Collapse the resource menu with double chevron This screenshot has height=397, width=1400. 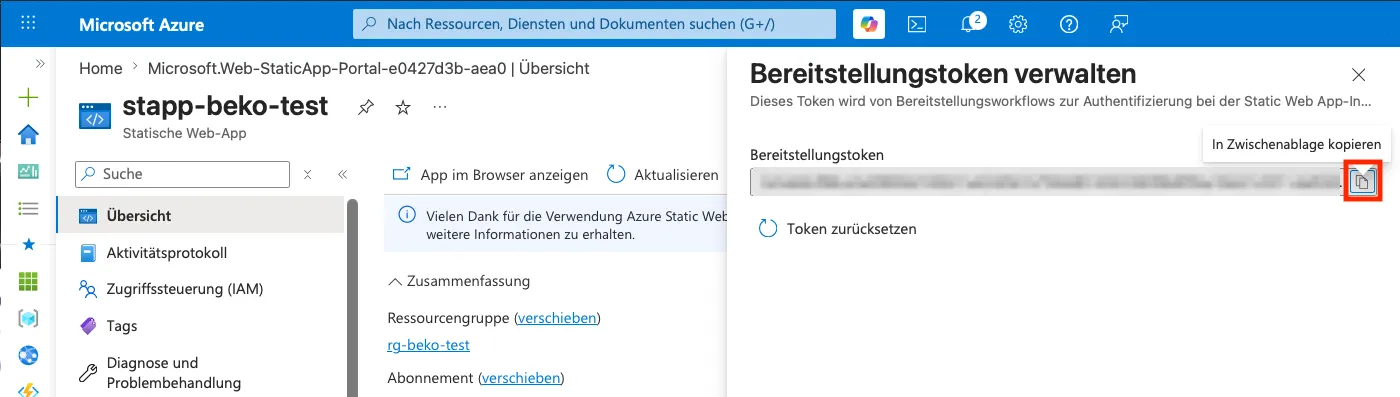(x=342, y=174)
